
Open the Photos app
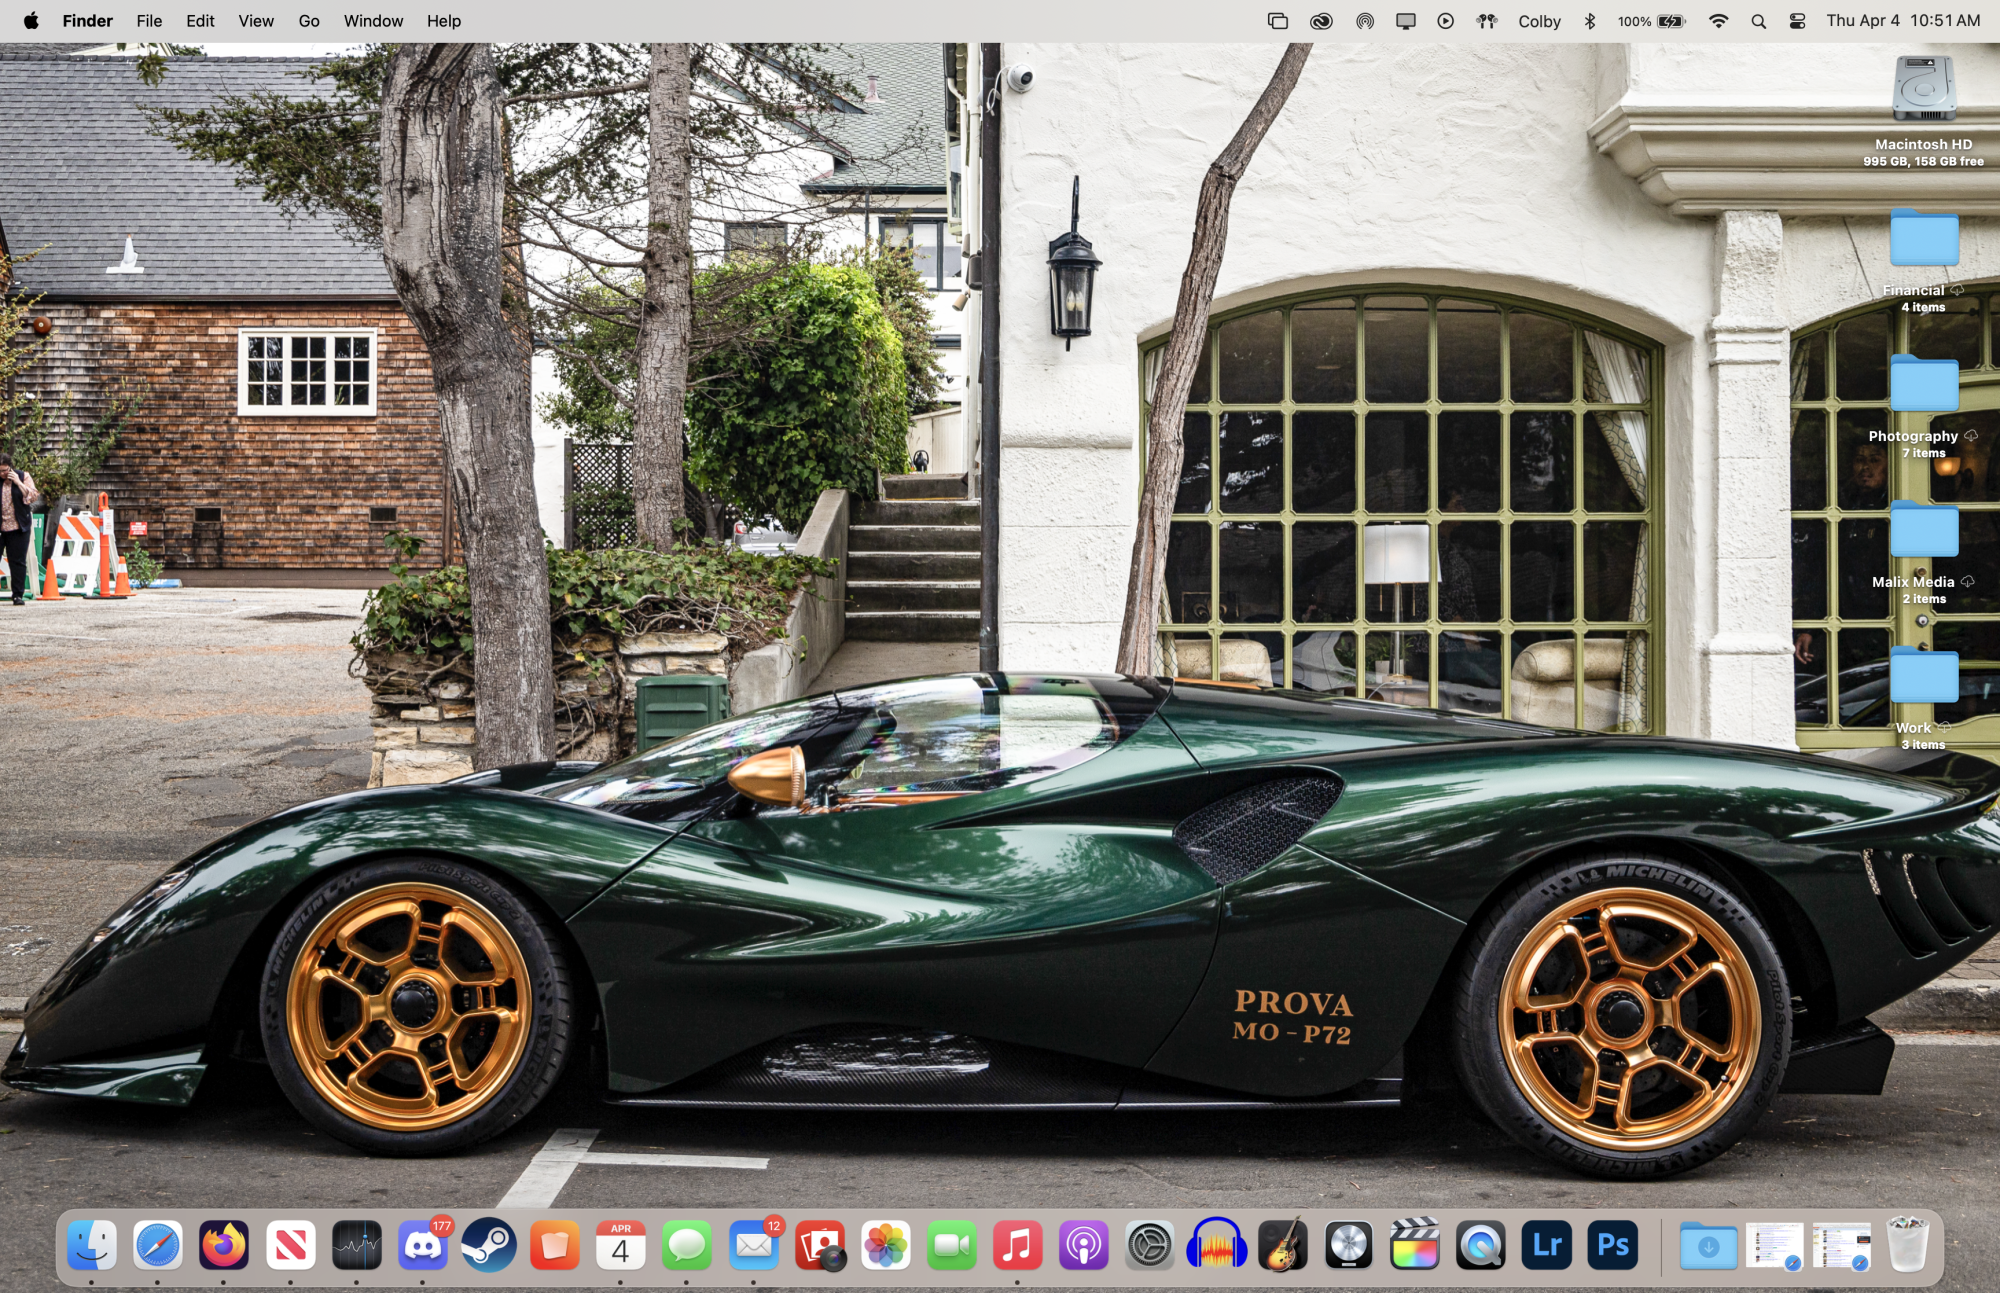(886, 1245)
